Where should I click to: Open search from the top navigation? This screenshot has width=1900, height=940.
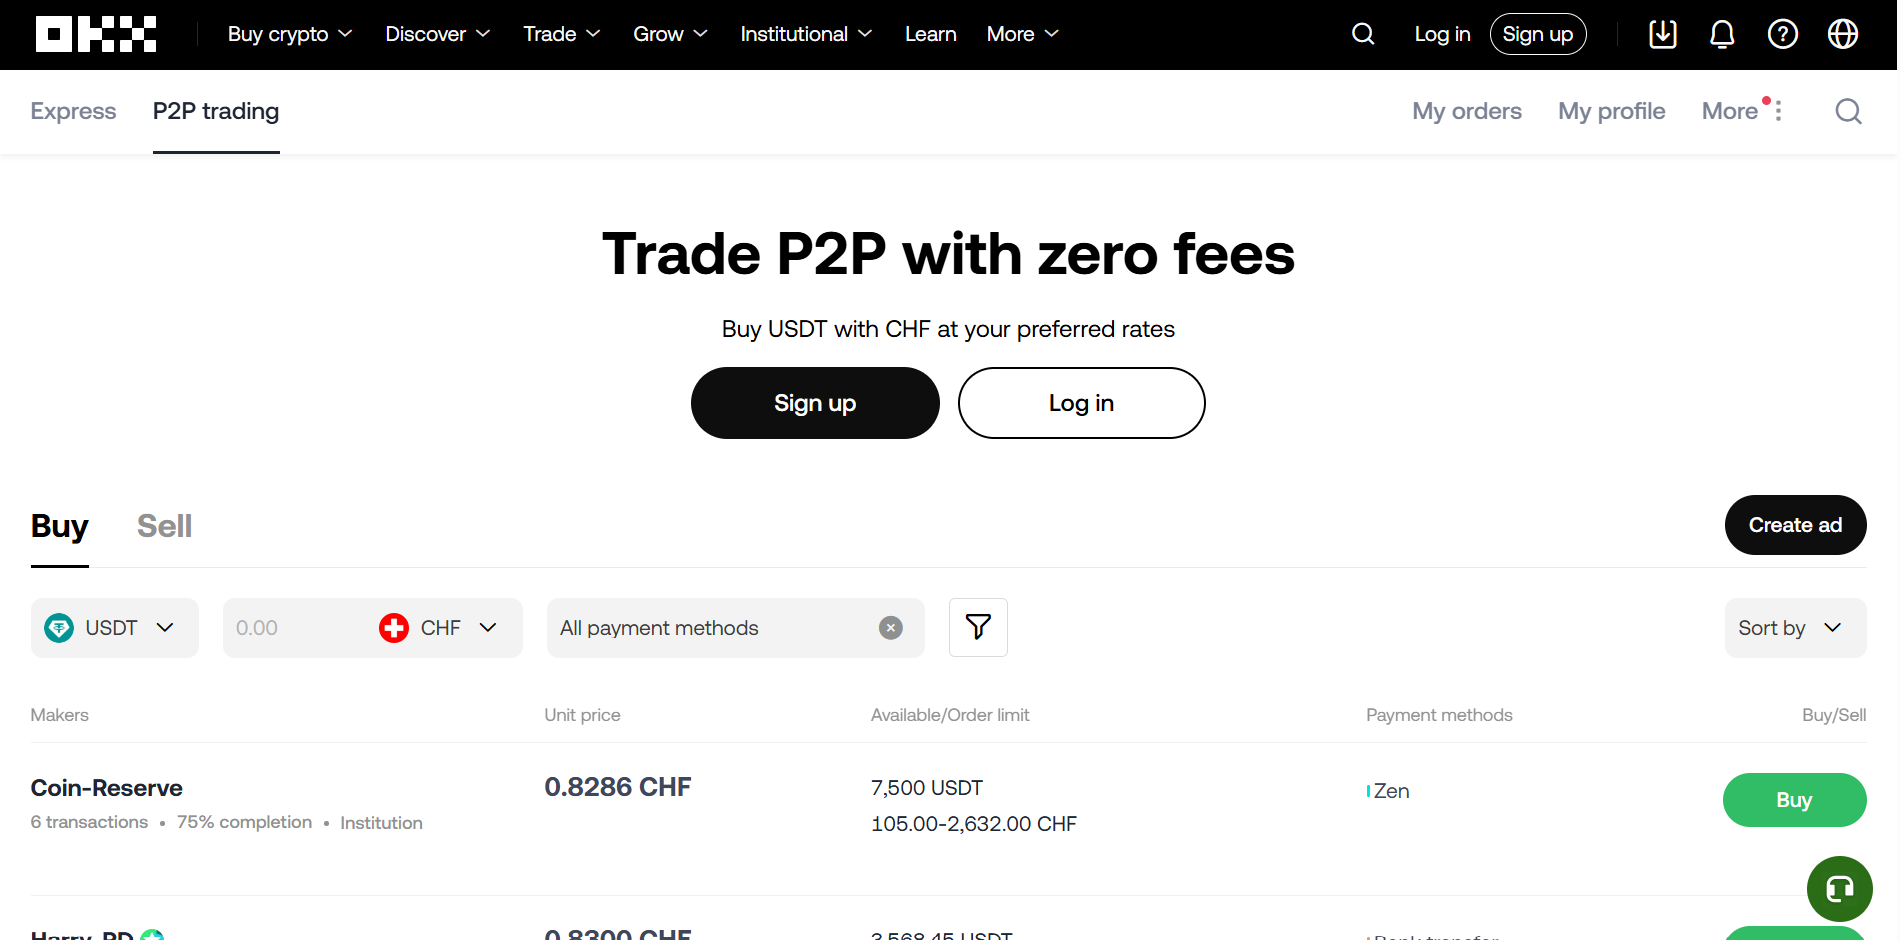[1362, 33]
